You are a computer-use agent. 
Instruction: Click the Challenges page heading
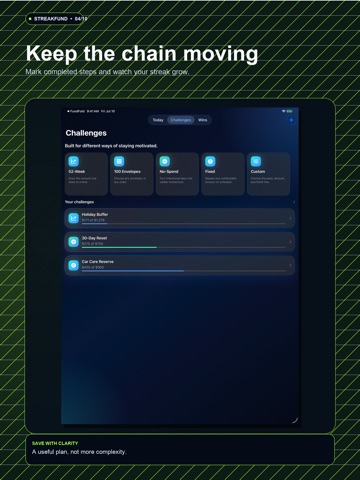[x=86, y=133]
